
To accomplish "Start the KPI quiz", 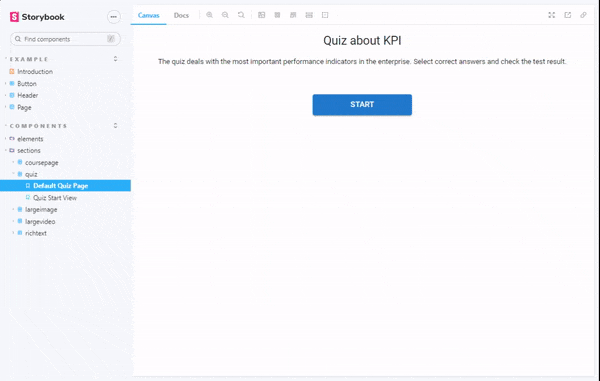I will pyautogui.click(x=362, y=105).
